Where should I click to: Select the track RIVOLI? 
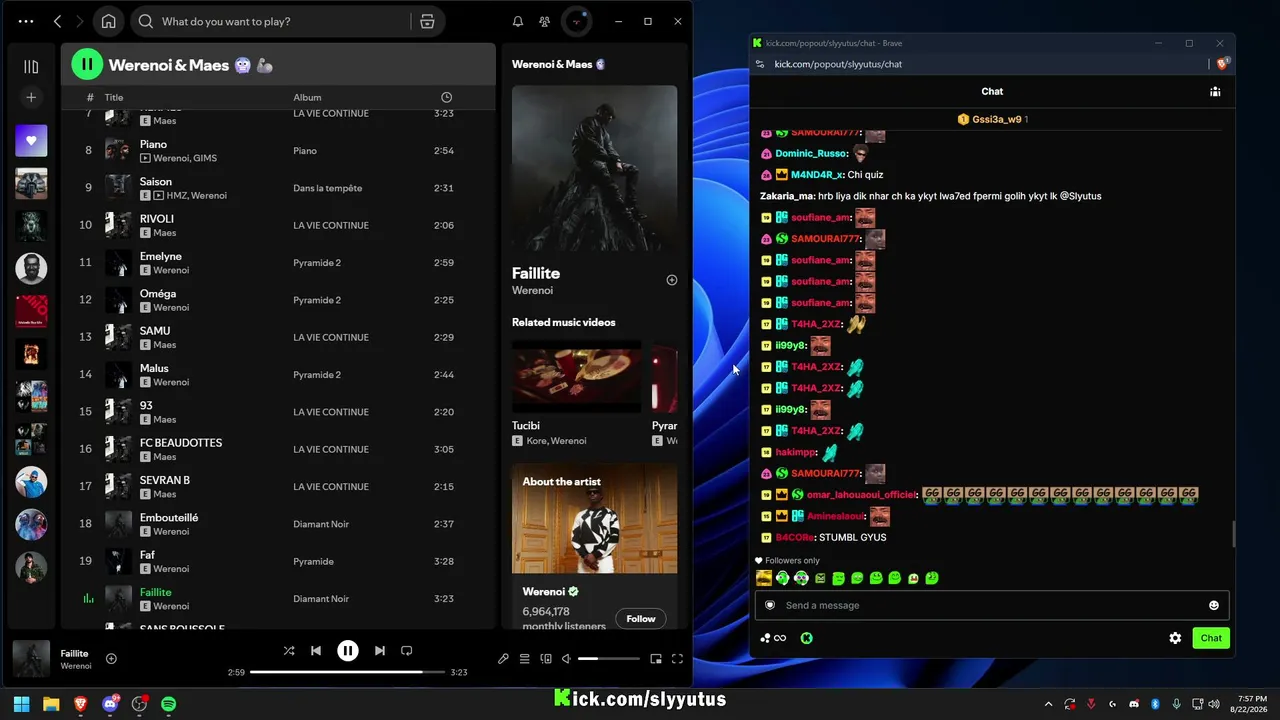[x=278, y=226]
